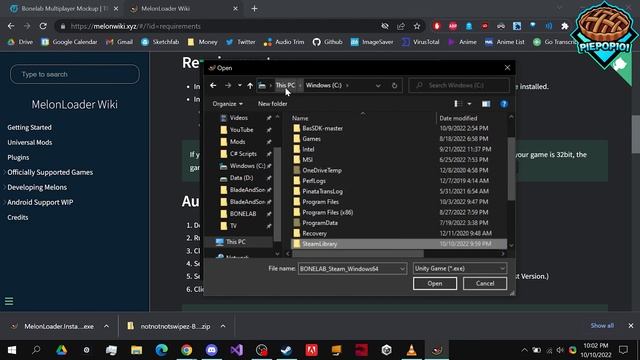Open the wiki sidebar hamburger menu
Screen dimensions: 640x360
coord(9,301)
